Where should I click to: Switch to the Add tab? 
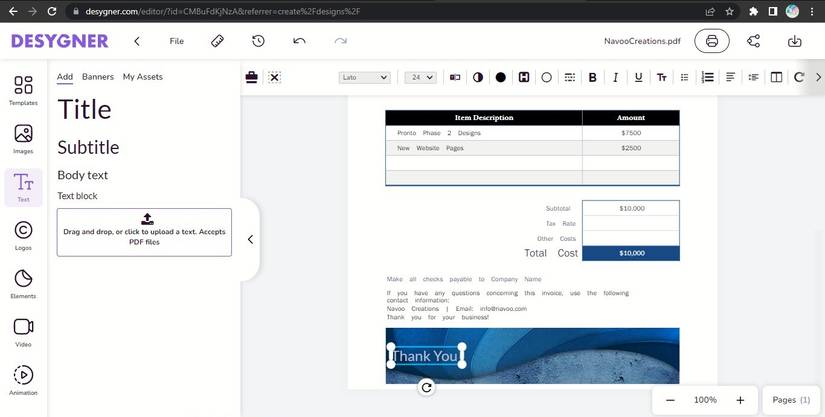pyautogui.click(x=65, y=77)
